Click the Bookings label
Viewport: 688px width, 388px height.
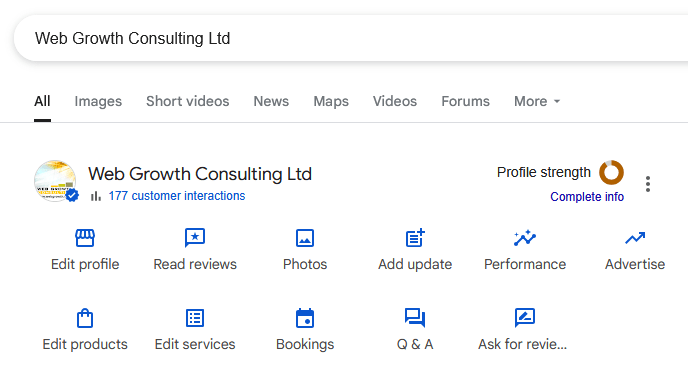[x=305, y=345]
